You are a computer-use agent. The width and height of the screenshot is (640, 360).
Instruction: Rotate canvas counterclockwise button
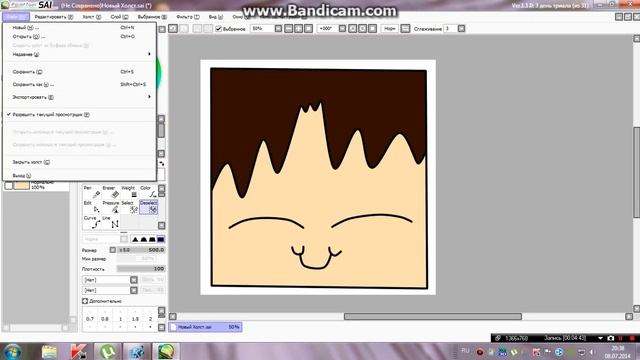tap(353, 29)
